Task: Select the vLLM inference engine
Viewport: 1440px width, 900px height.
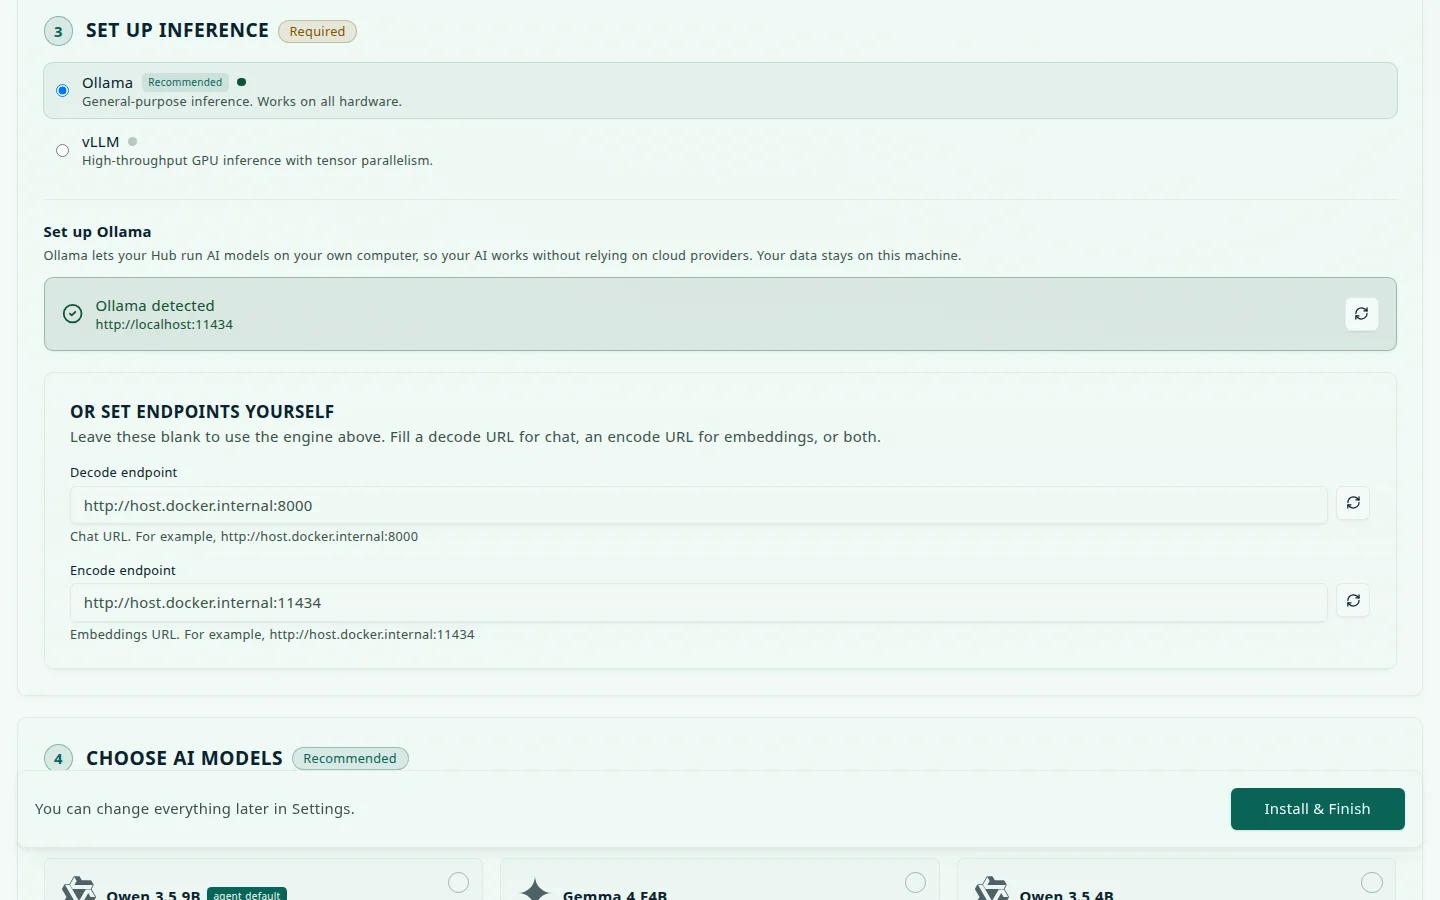Action: (x=62, y=151)
